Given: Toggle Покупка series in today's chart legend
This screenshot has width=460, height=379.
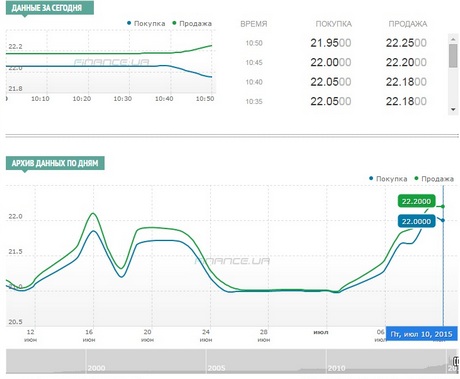Looking at the screenshot, I should coord(146,23).
